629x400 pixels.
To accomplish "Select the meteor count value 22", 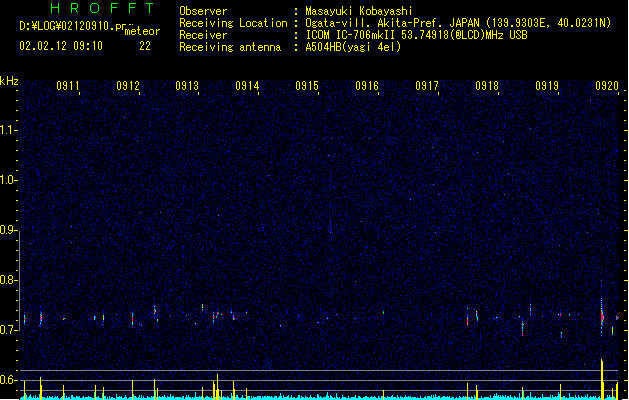I will click(145, 46).
